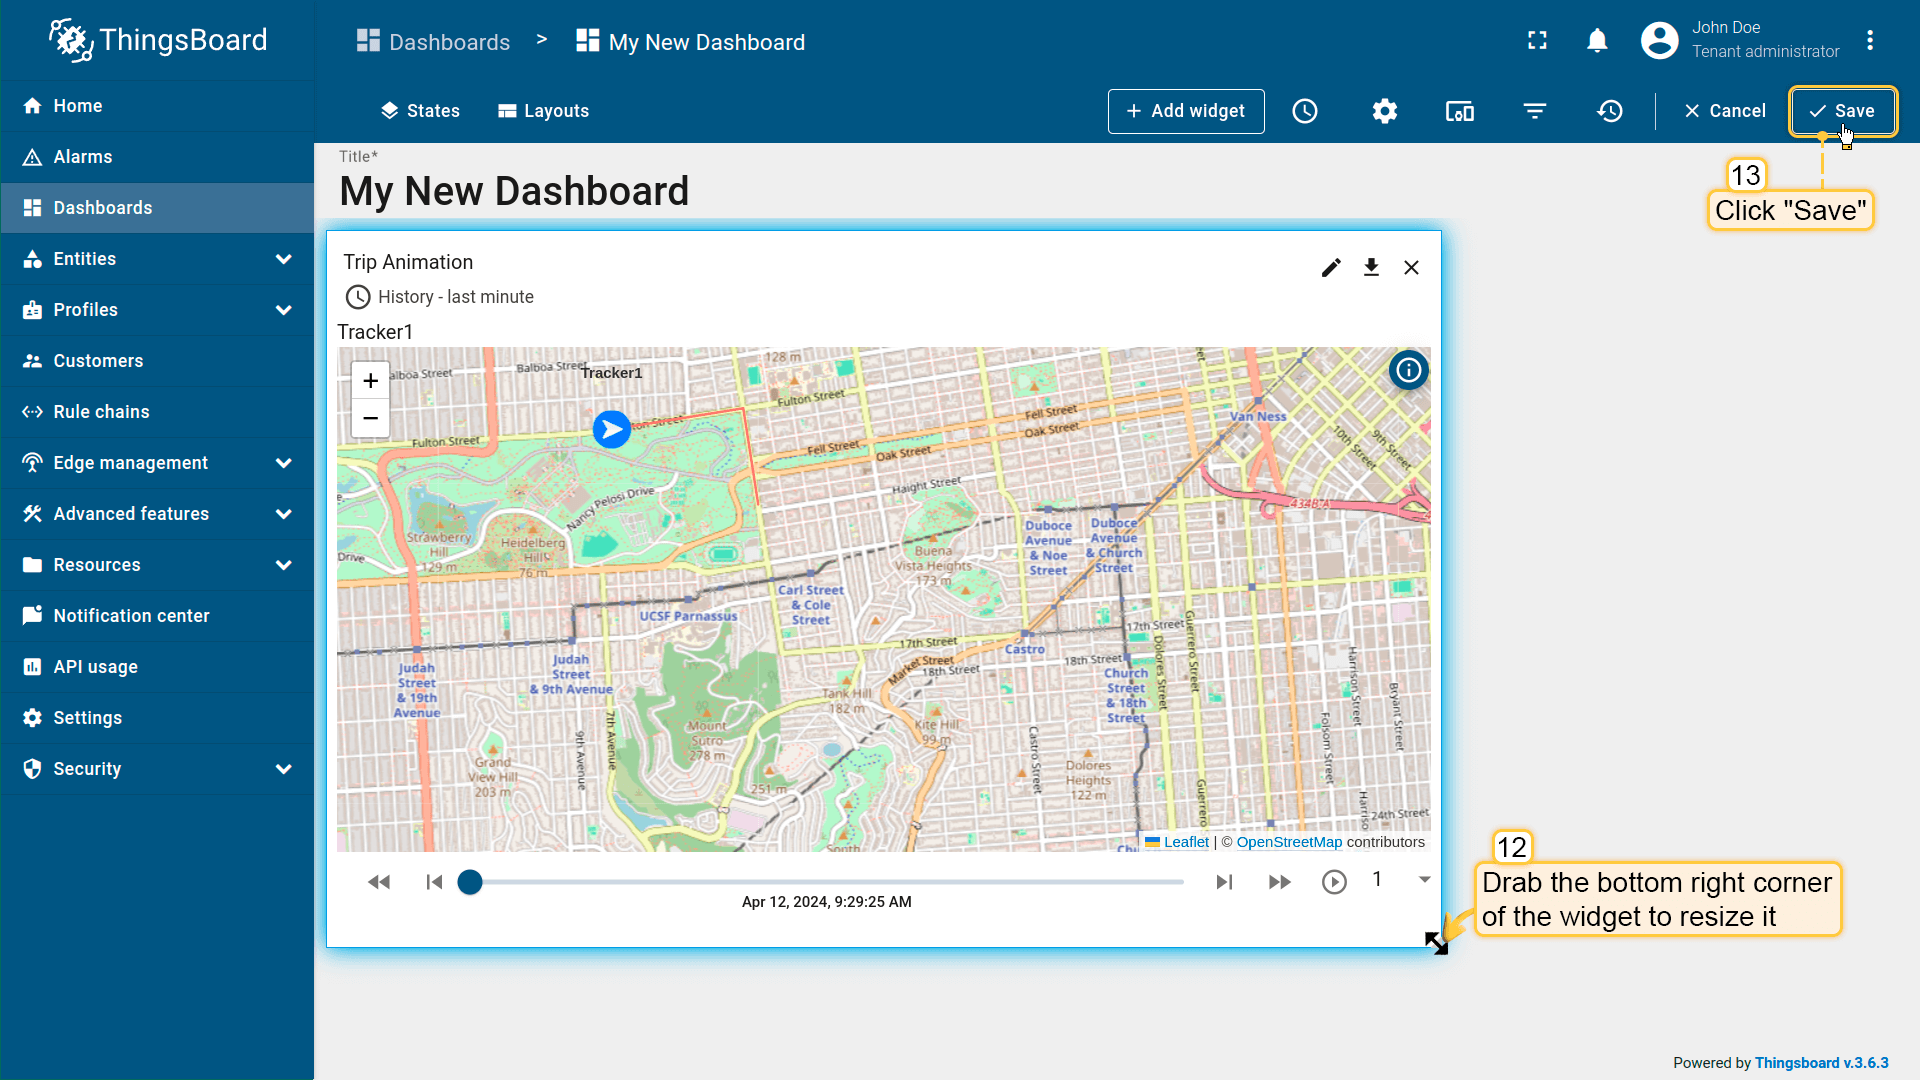Toggle fullscreen mode icon
1920x1080 pixels.
[x=1537, y=40]
